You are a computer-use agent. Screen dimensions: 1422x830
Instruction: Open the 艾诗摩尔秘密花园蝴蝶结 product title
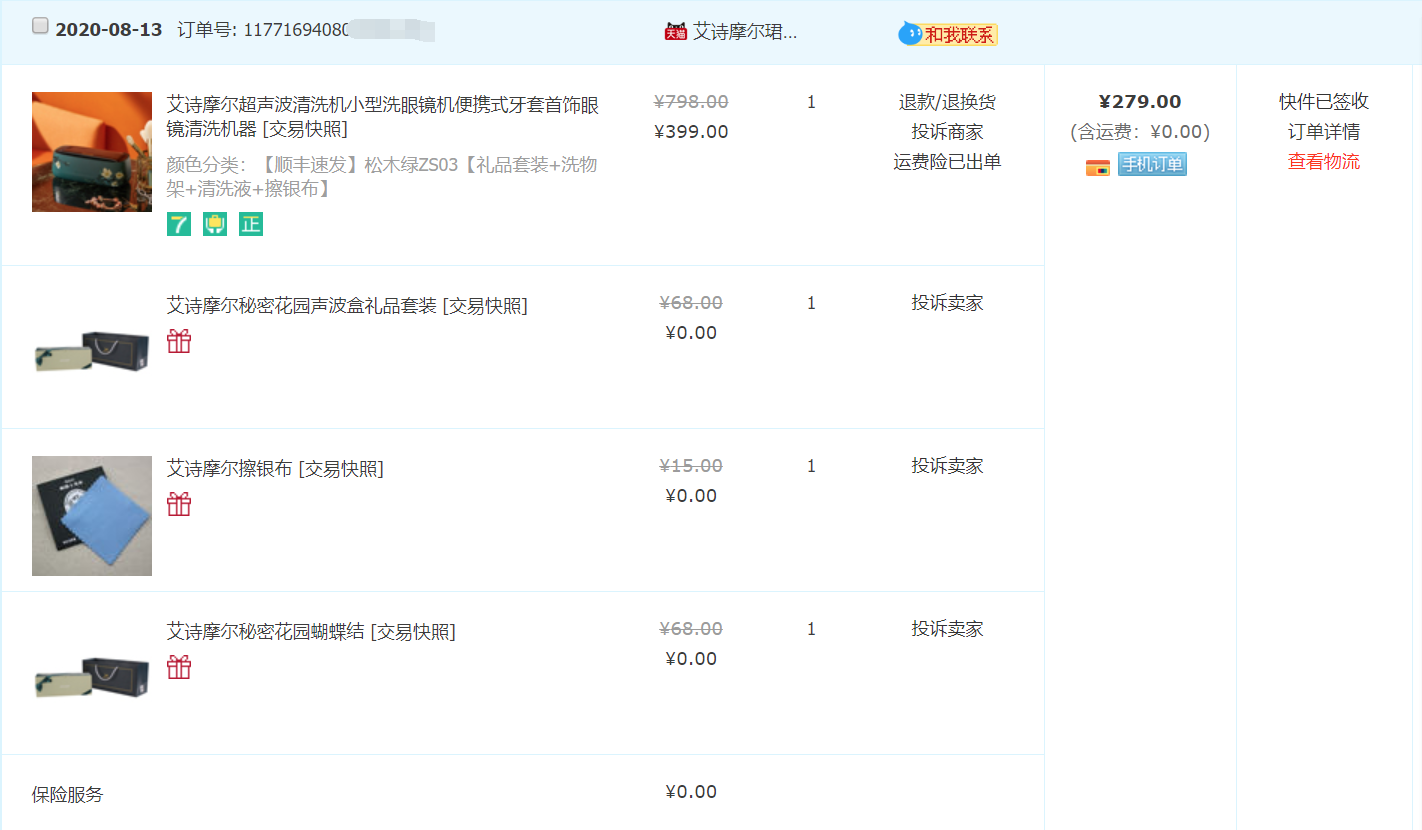[x=266, y=631]
